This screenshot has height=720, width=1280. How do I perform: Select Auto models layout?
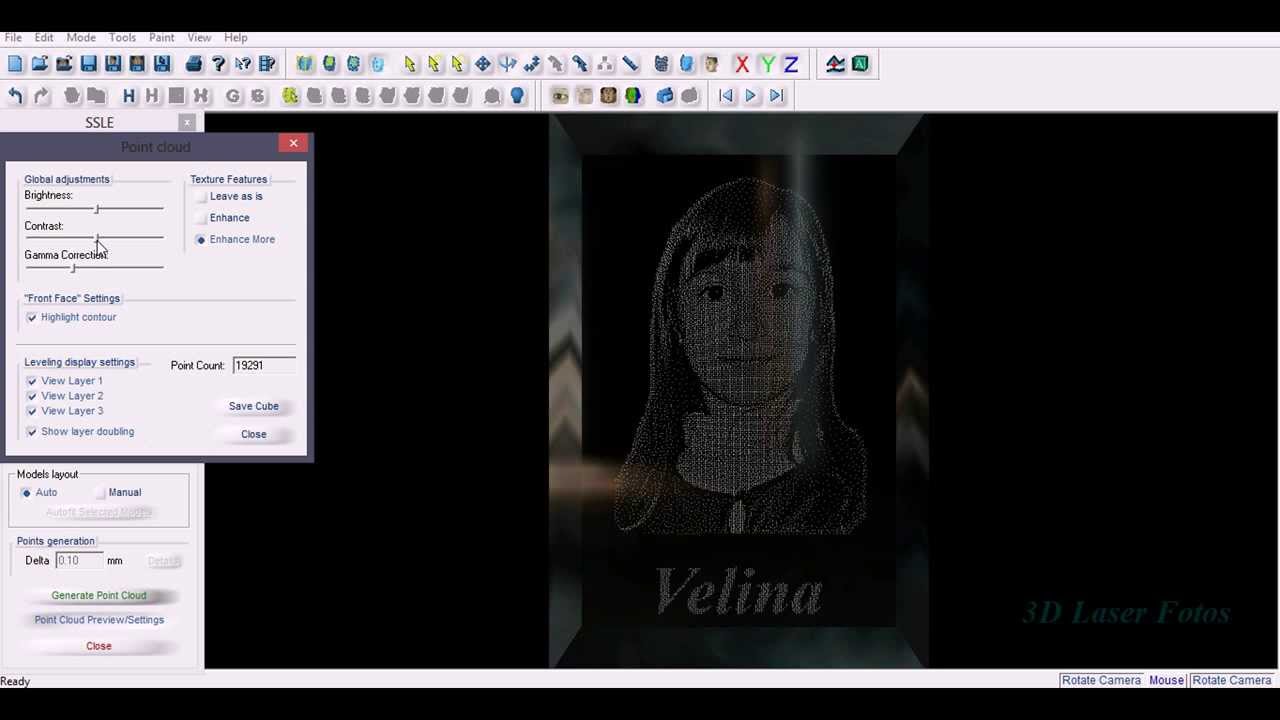pyautogui.click(x=27, y=493)
